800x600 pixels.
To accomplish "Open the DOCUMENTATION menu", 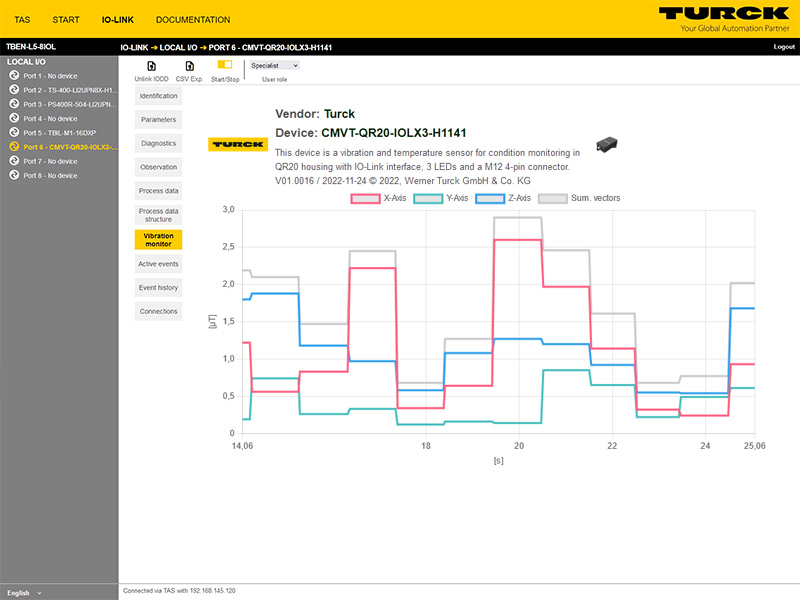I will pyautogui.click(x=193, y=20).
